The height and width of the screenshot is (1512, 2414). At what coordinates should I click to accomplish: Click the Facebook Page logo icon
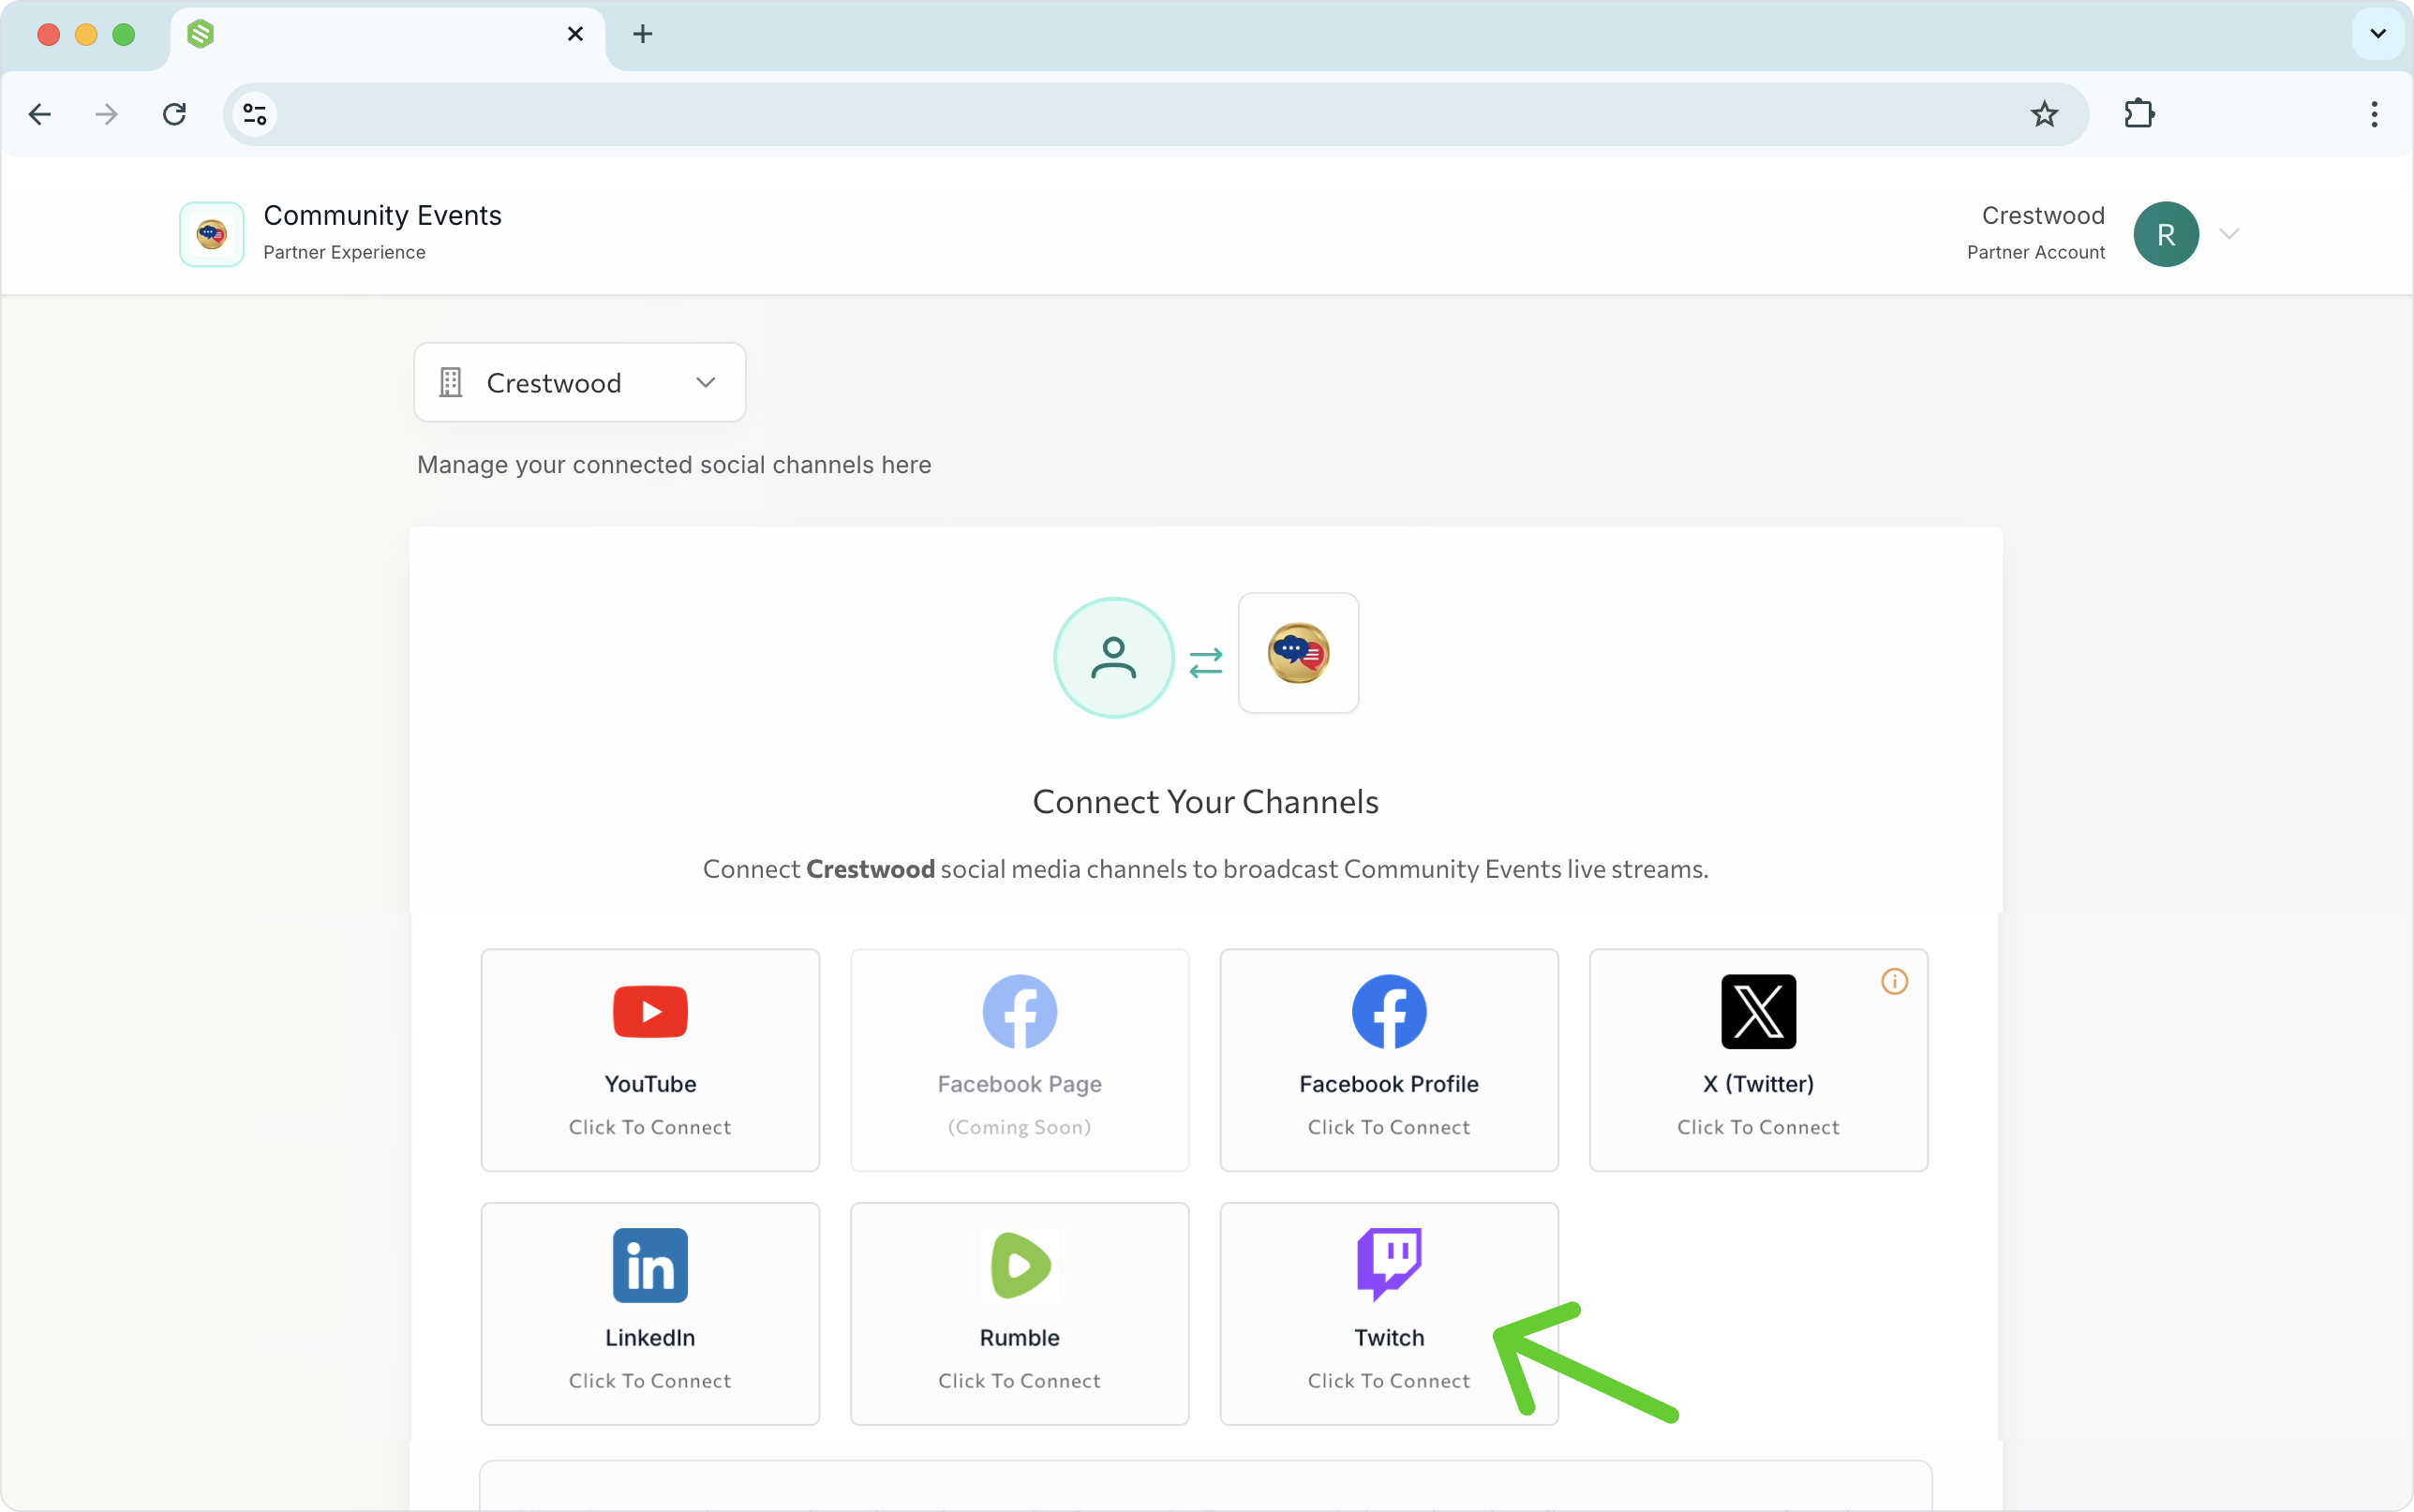(1019, 1011)
